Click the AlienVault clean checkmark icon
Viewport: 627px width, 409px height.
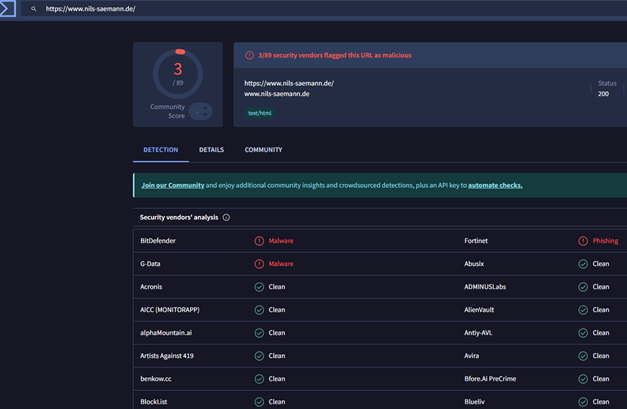583,310
